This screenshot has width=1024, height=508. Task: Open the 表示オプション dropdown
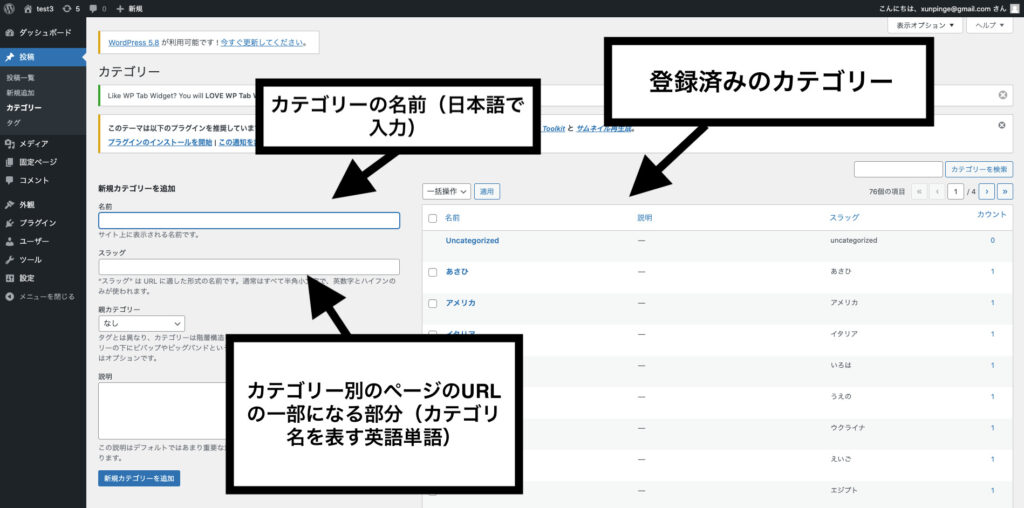925,25
